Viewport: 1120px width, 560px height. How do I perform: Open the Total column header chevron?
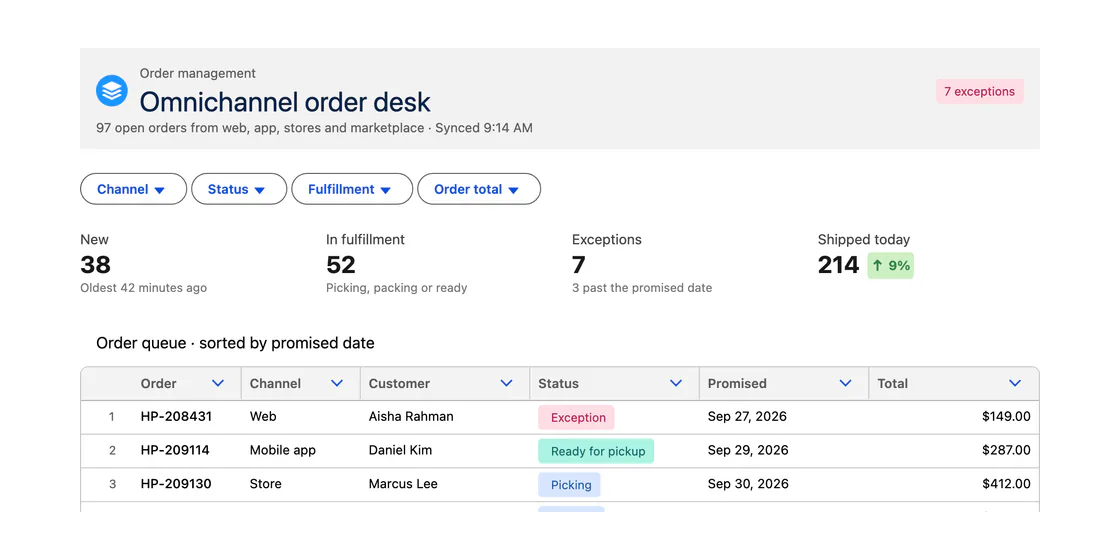[x=1014, y=384]
